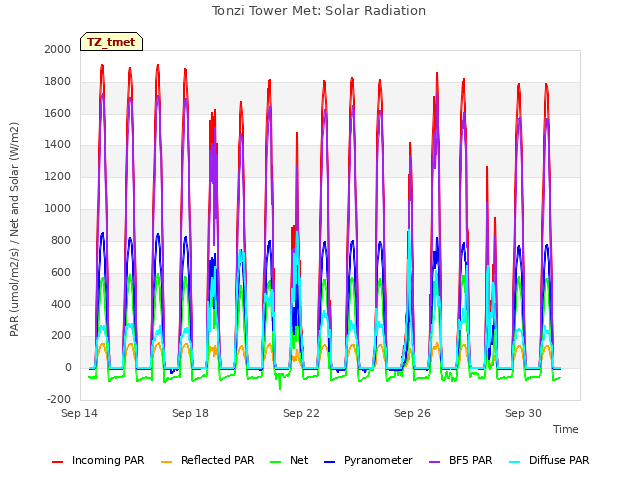Select the Pyranometer legend label
Image resolution: width=640 pixels, height=480 pixels.
[378, 460]
